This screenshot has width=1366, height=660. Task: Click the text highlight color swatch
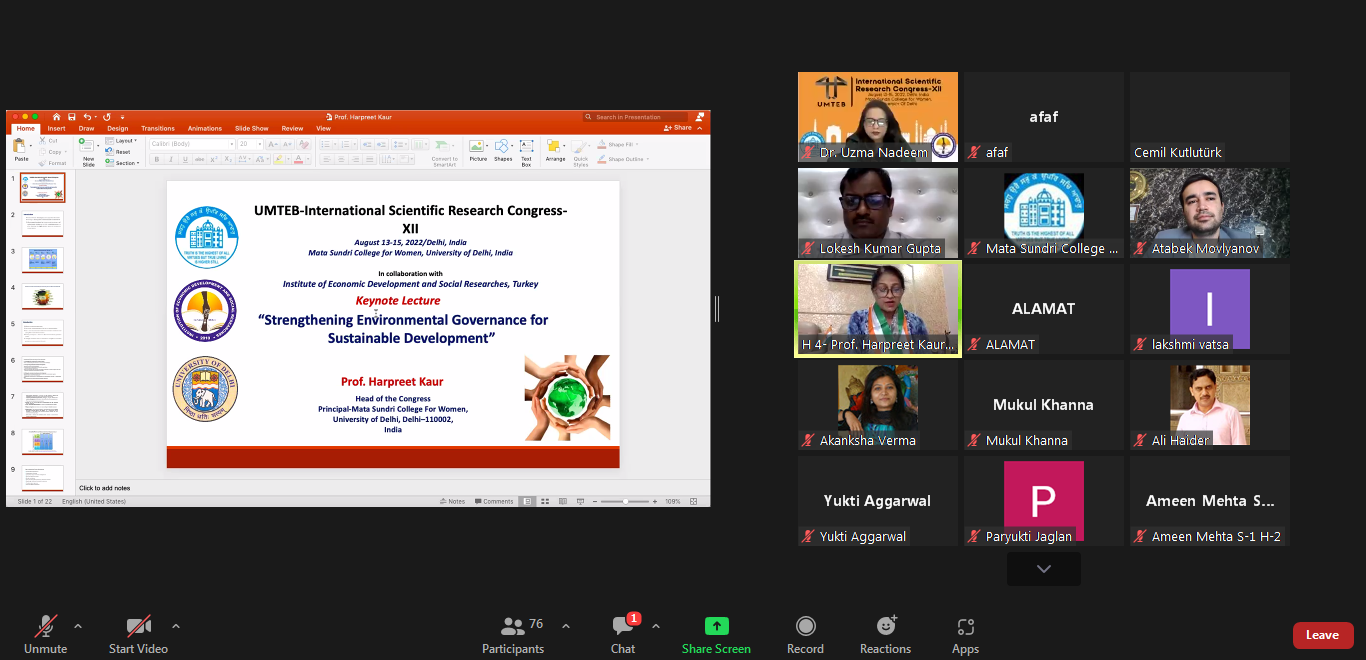point(279,159)
